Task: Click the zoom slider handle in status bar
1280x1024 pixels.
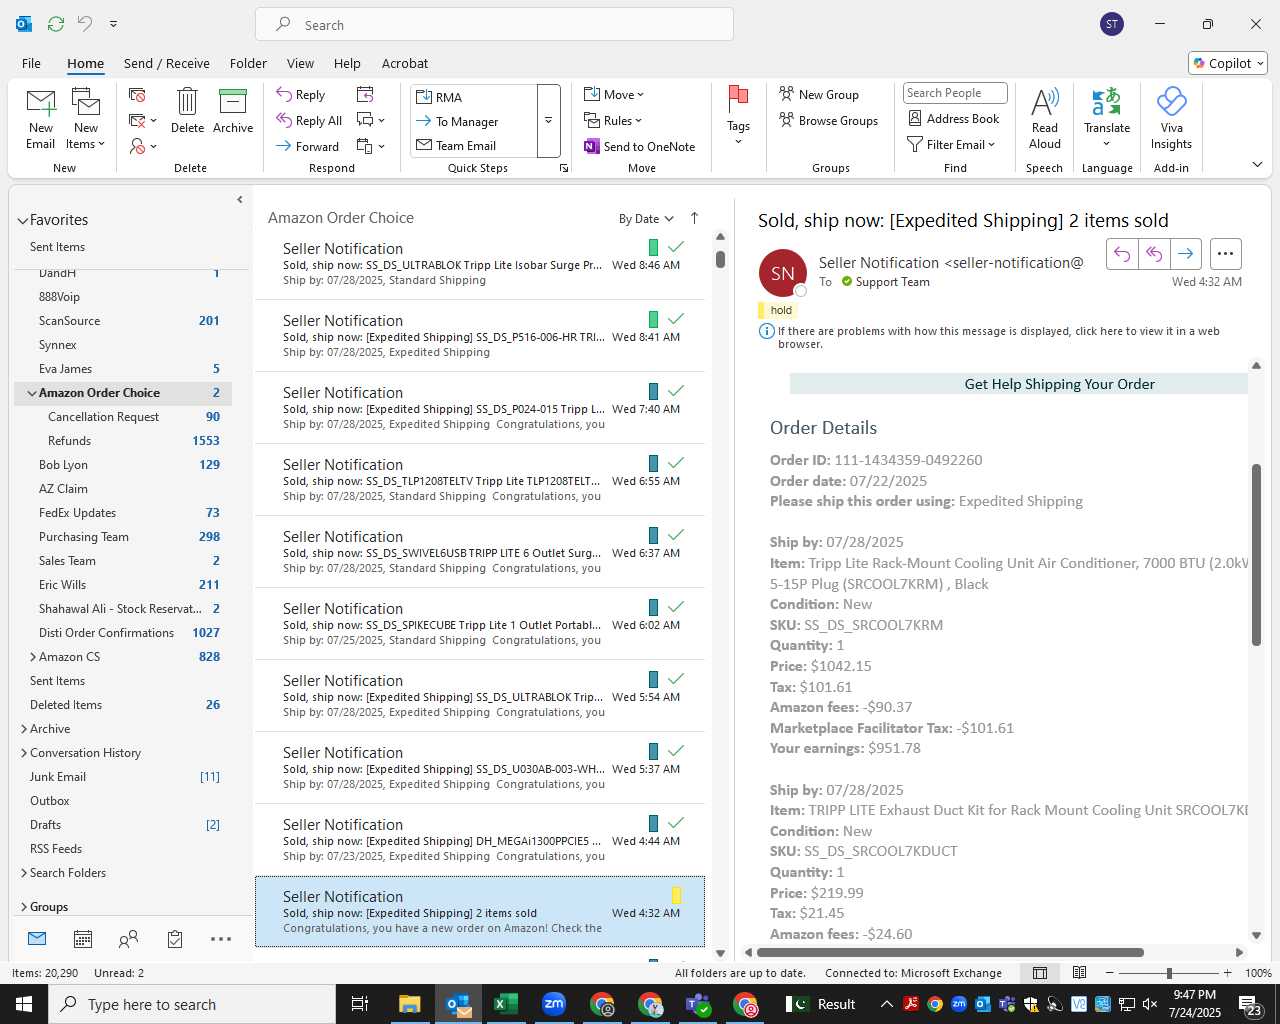Action: pyautogui.click(x=1169, y=973)
